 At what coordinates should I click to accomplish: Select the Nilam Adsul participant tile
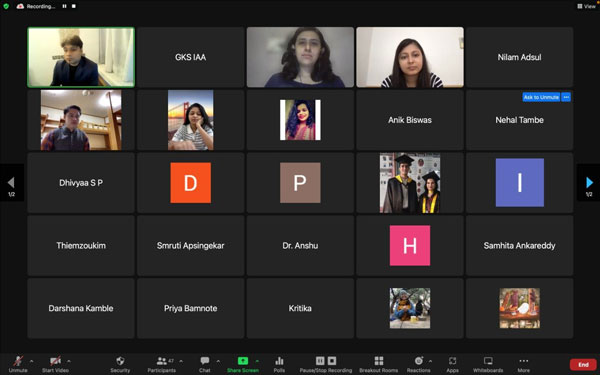[519, 57]
